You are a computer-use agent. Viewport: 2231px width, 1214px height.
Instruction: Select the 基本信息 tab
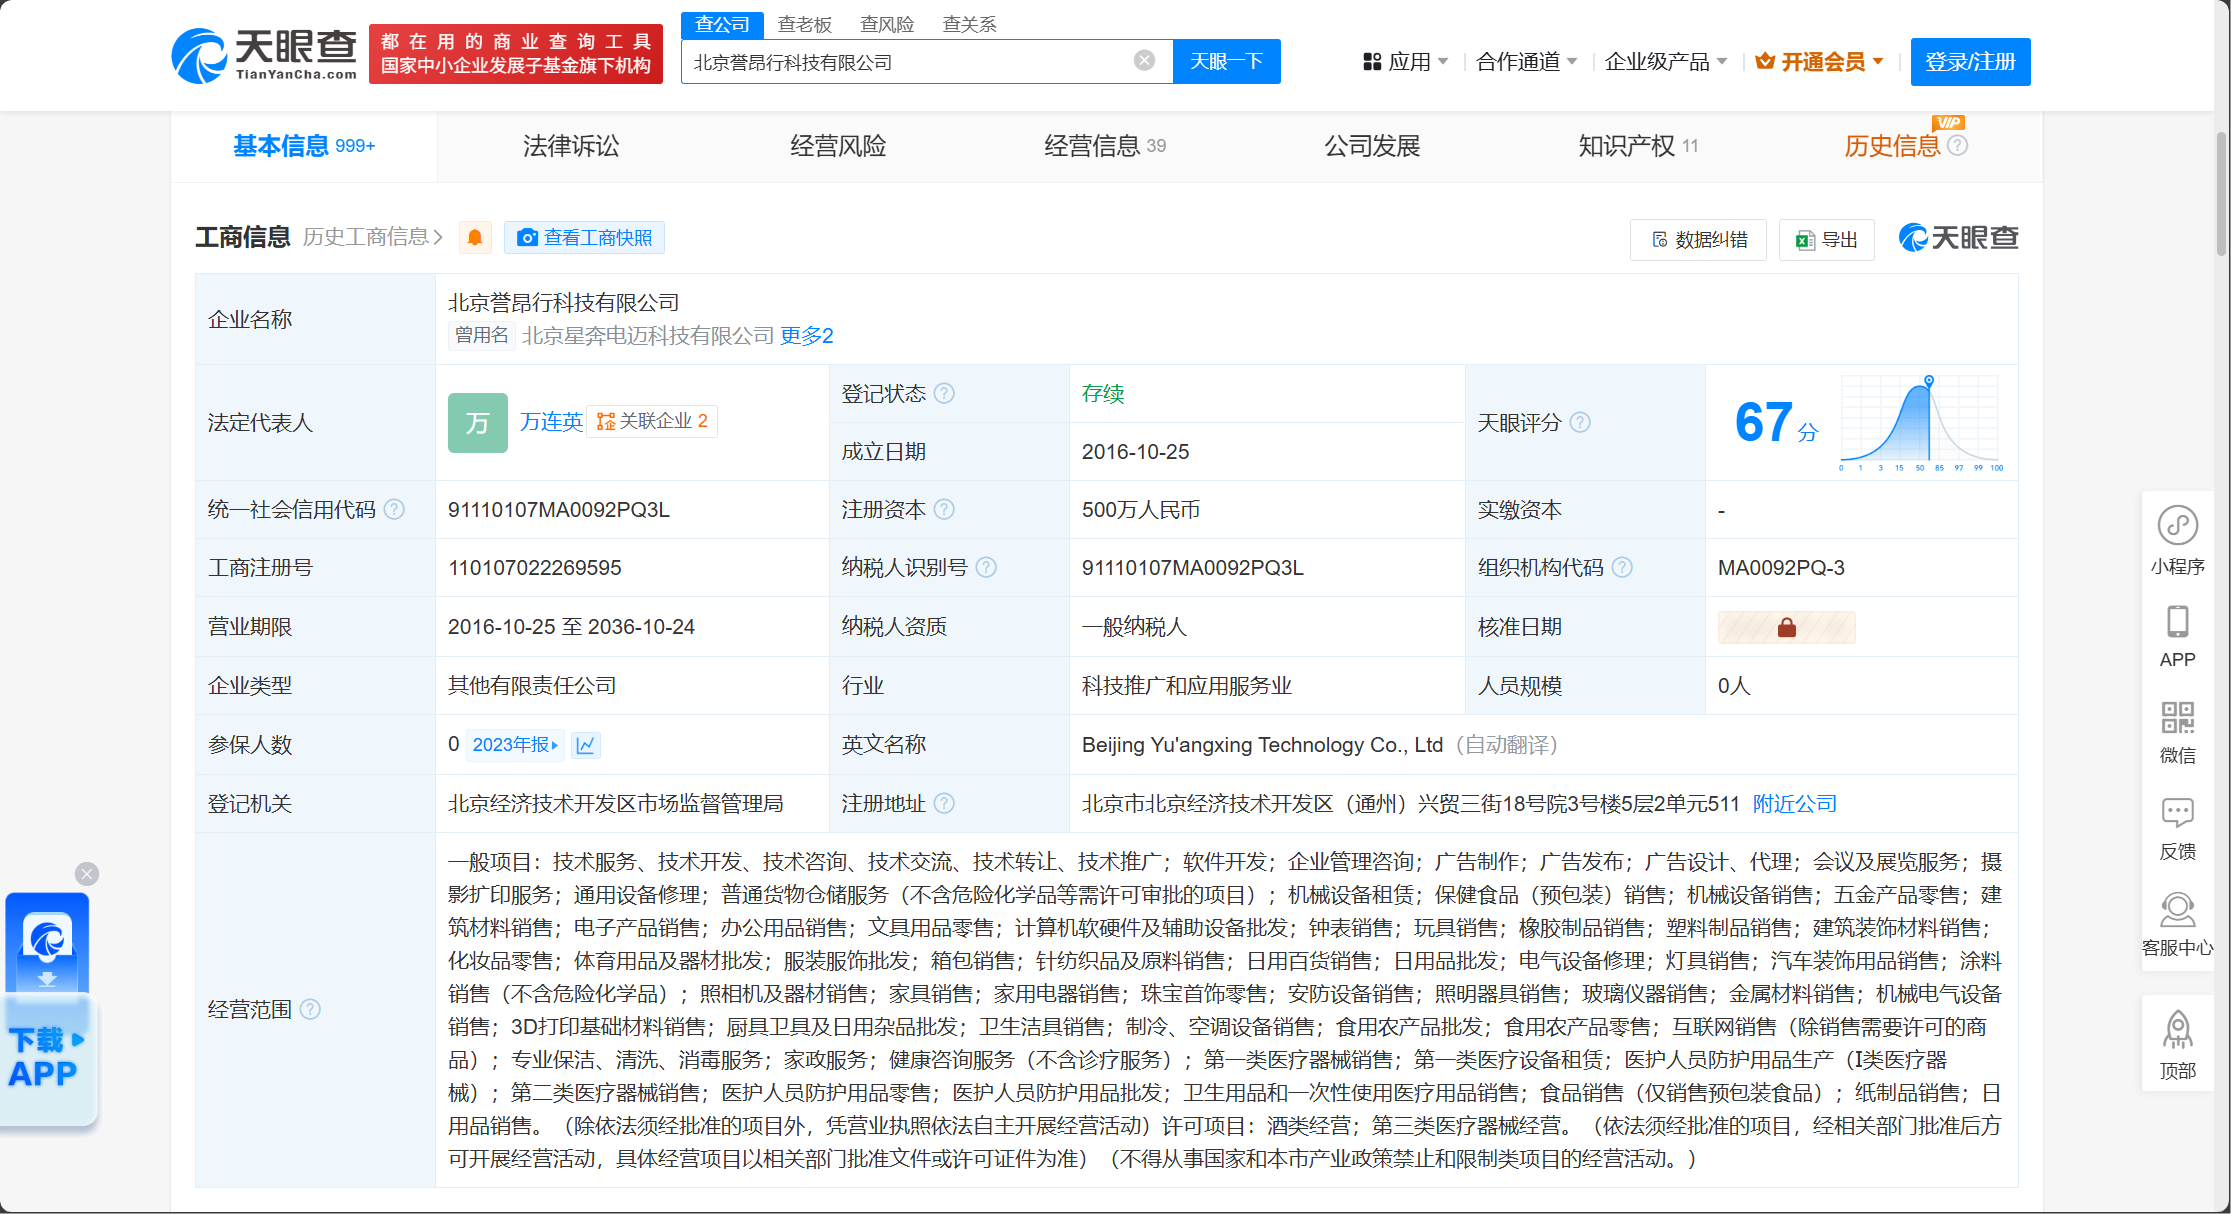[x=304, y=146]
